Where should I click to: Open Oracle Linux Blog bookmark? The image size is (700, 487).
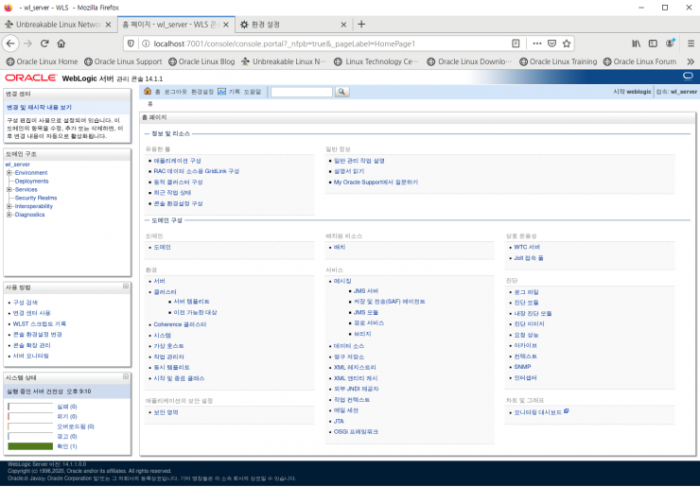coord(201,62)
